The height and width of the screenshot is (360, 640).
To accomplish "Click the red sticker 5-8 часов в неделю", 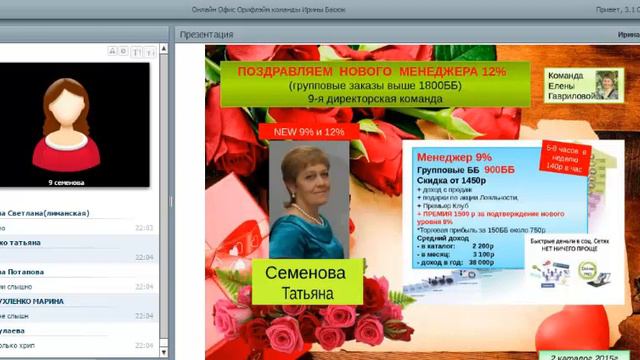I will point(566,158).
